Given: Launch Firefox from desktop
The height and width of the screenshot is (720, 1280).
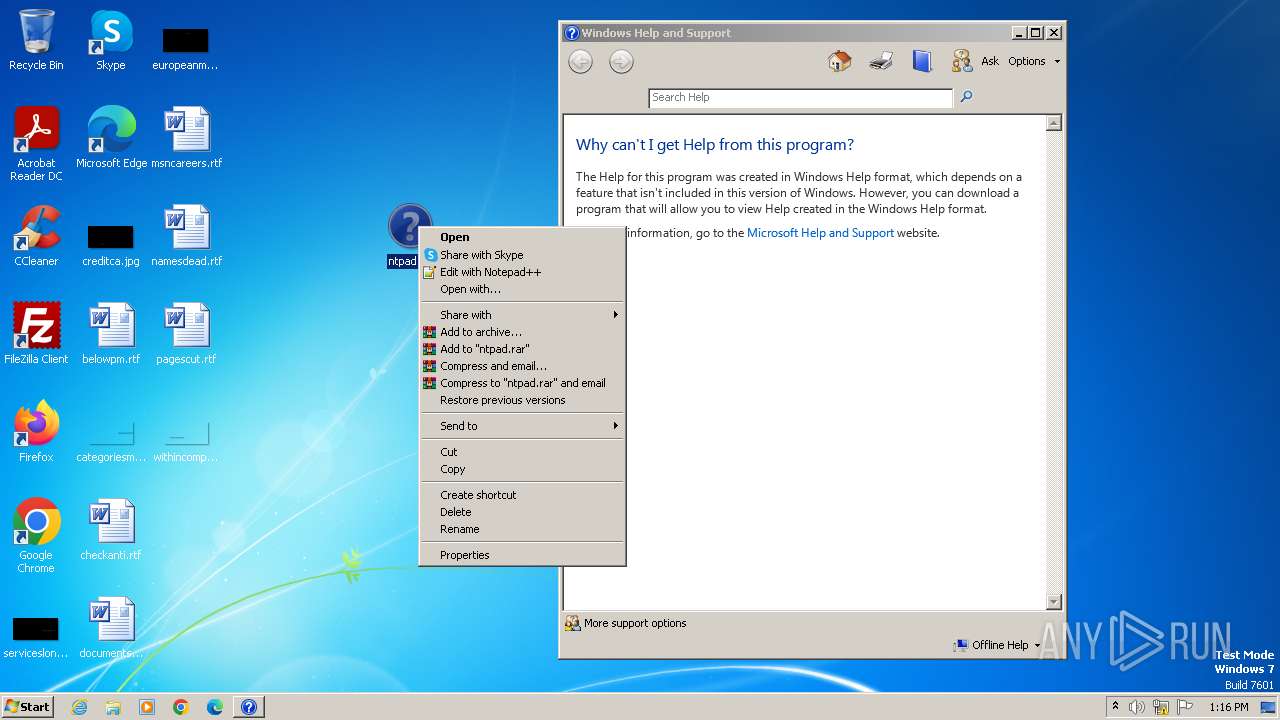Looking at the screenshot, I should pos(36,432).
